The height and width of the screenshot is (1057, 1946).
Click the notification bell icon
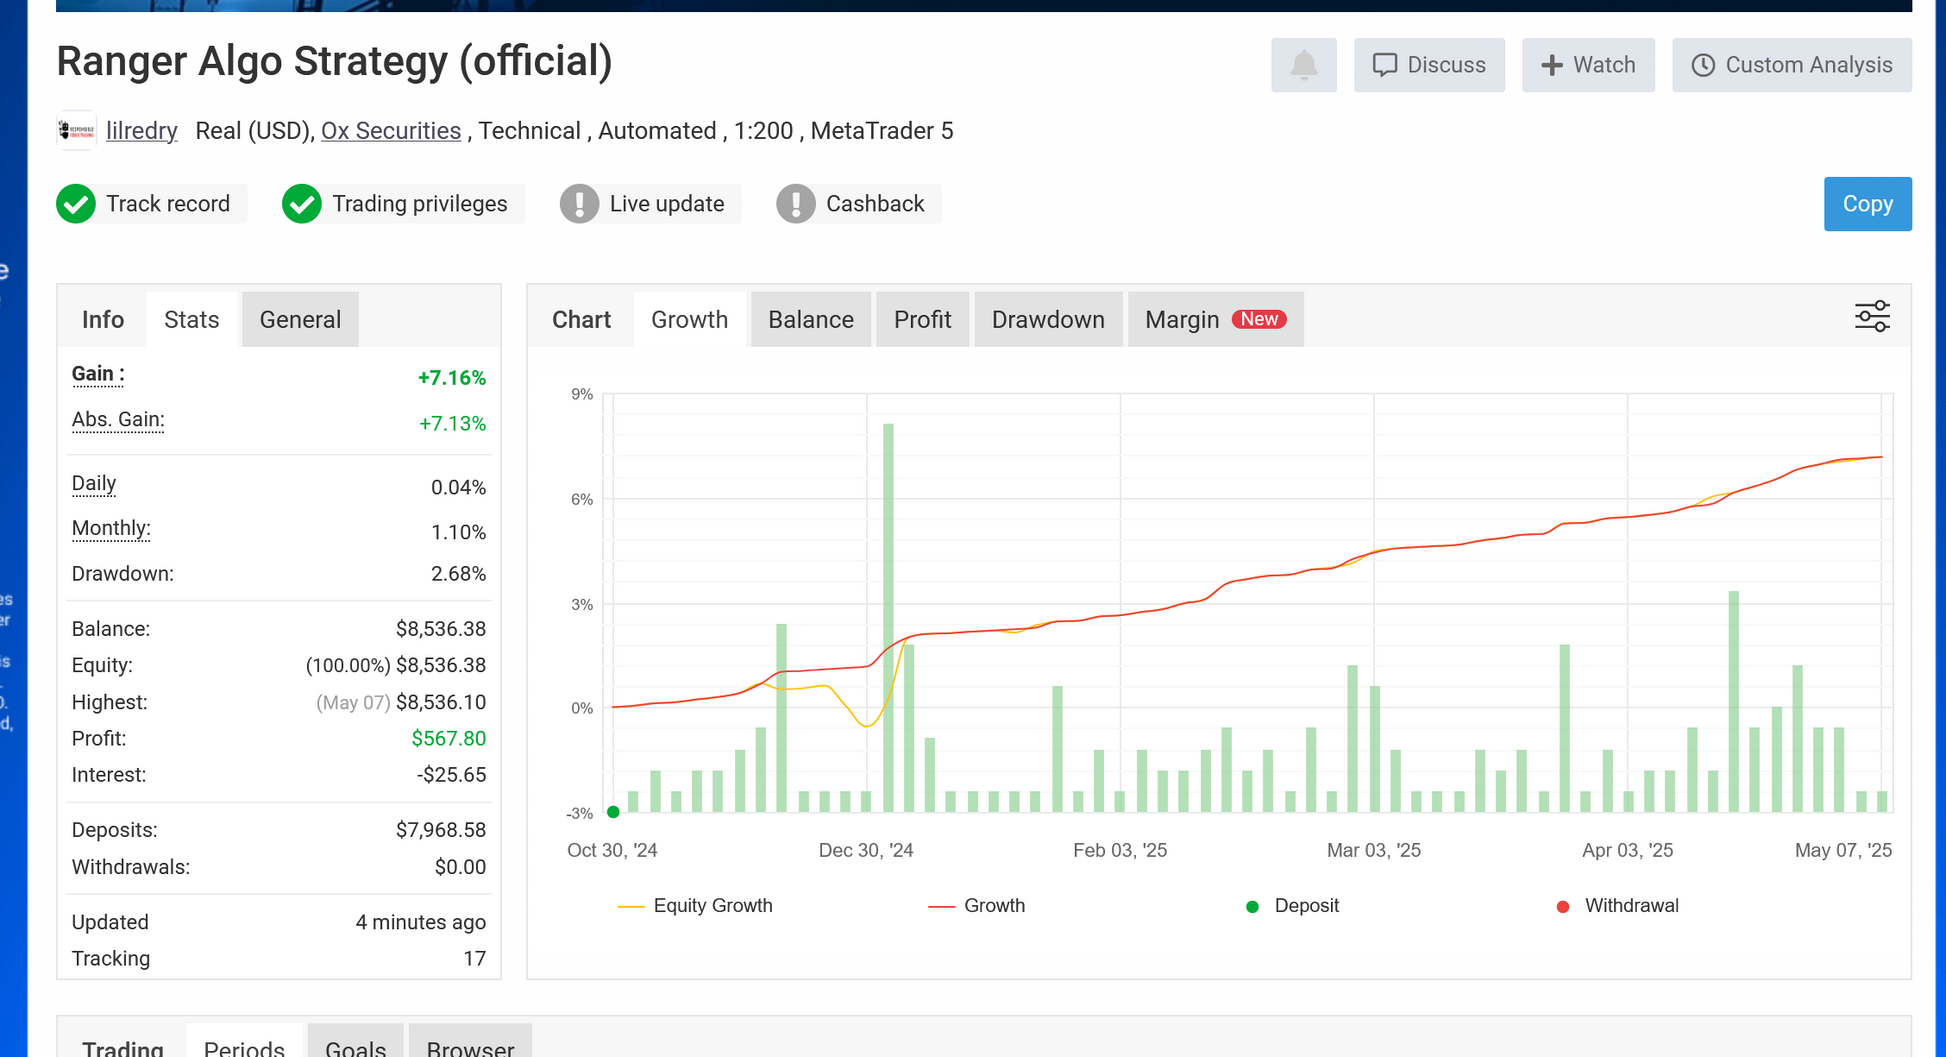[1303, 66]
